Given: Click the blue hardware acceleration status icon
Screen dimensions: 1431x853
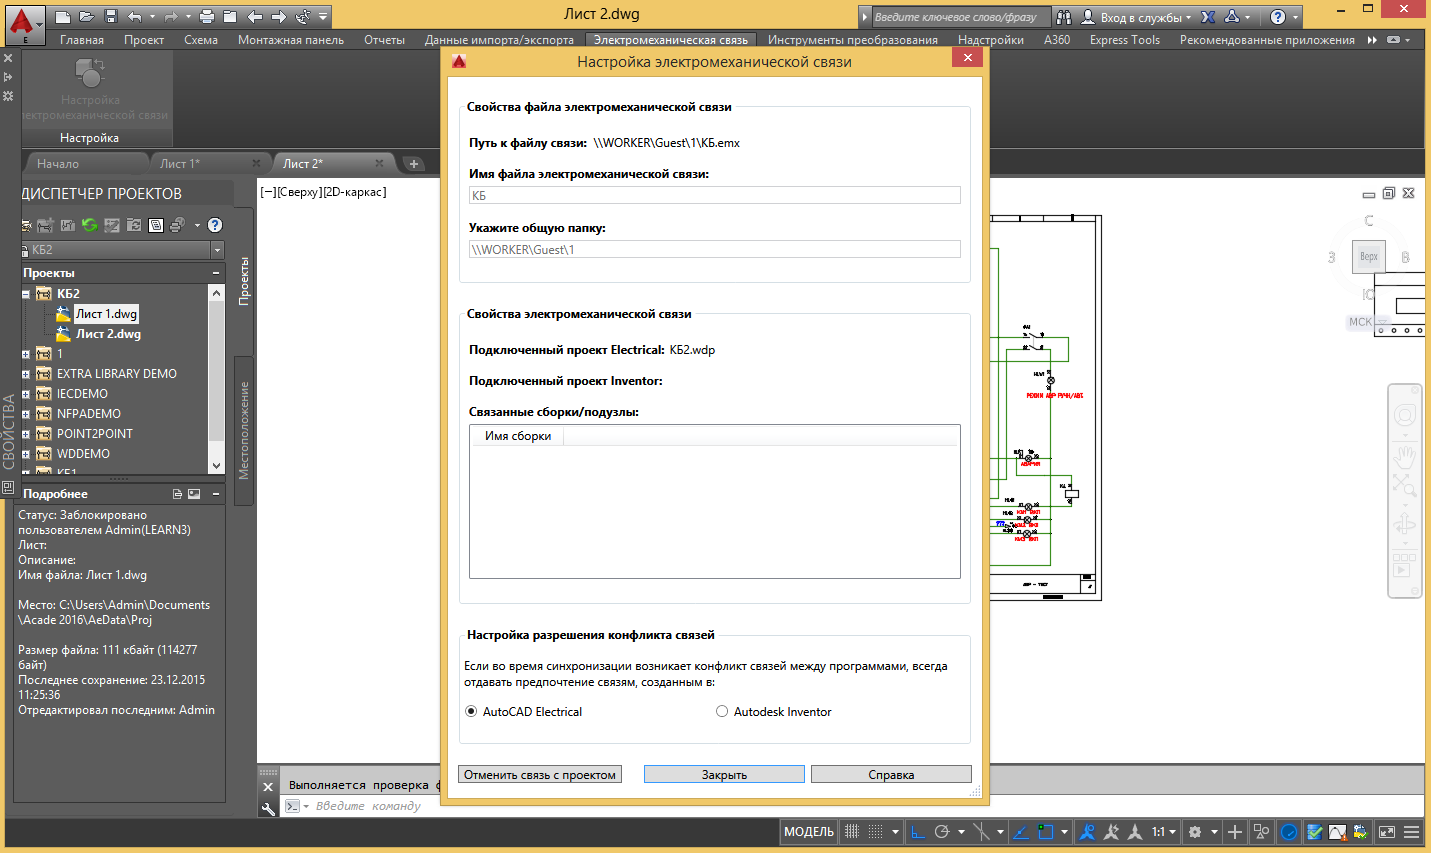Looking at the screenshot, I should tap(1289, 832).
